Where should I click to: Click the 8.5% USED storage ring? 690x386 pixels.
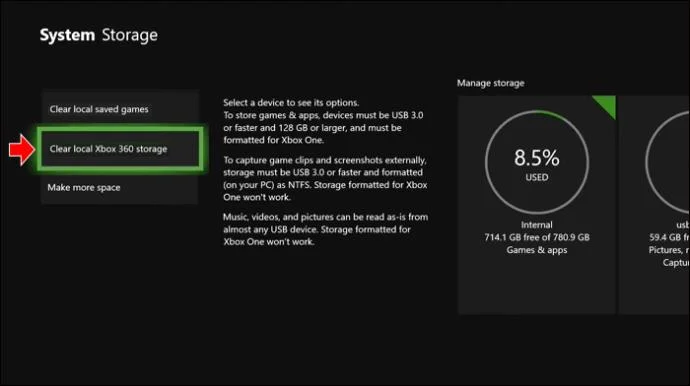[x=537, y=162]
